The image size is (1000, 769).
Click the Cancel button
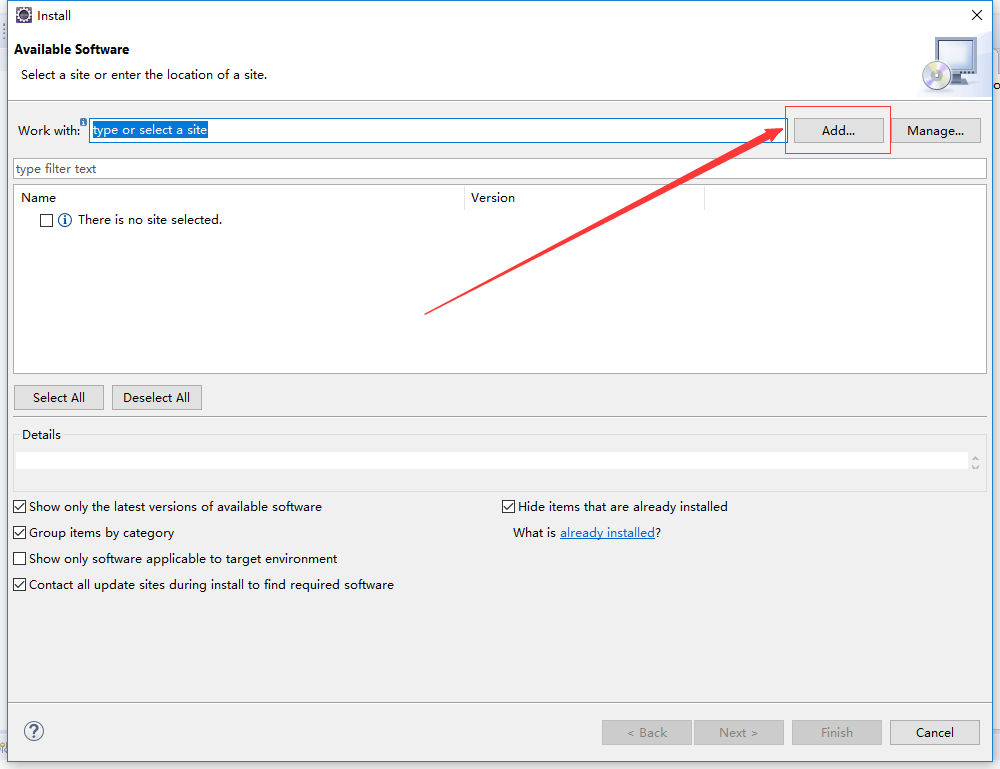[x=935, y=733]
